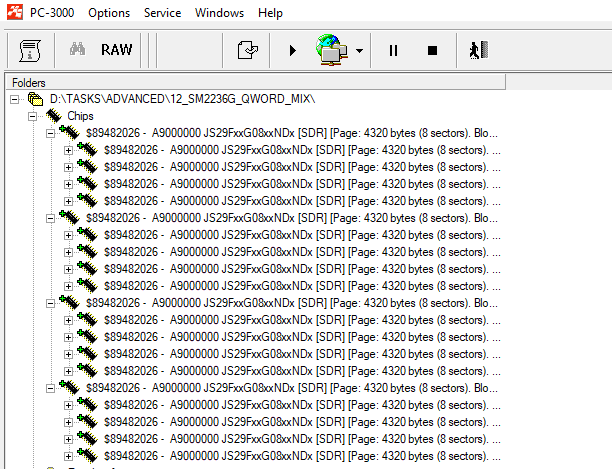Collapse the D:\TASKS\ADVANCED root folder node

pyautogui.click(x=14, y=99)
